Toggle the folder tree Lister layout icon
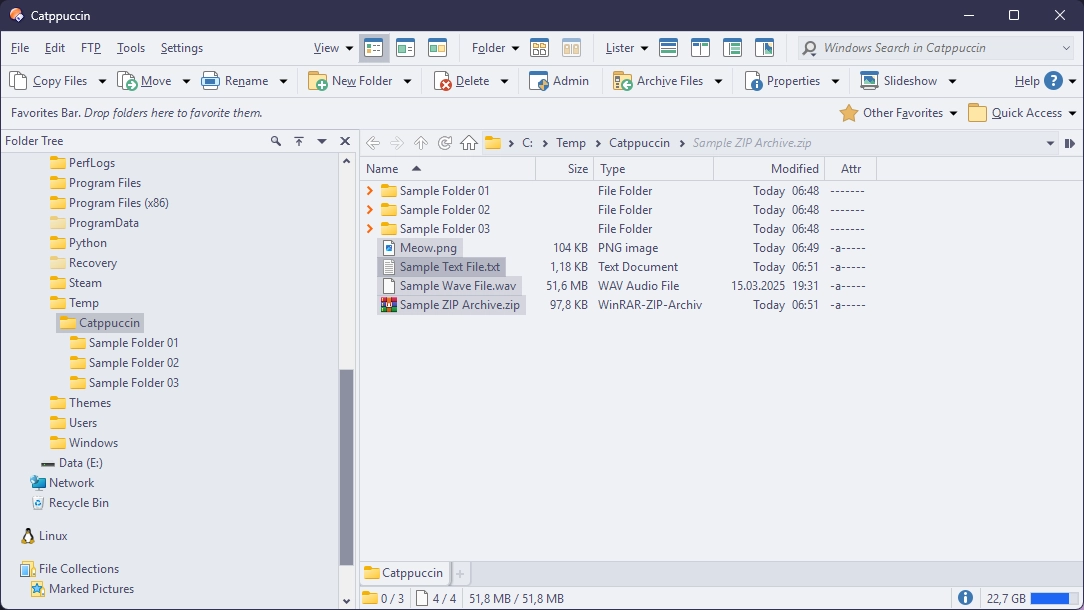Screen dimensions: 1084x610 (x=732, y=48)
